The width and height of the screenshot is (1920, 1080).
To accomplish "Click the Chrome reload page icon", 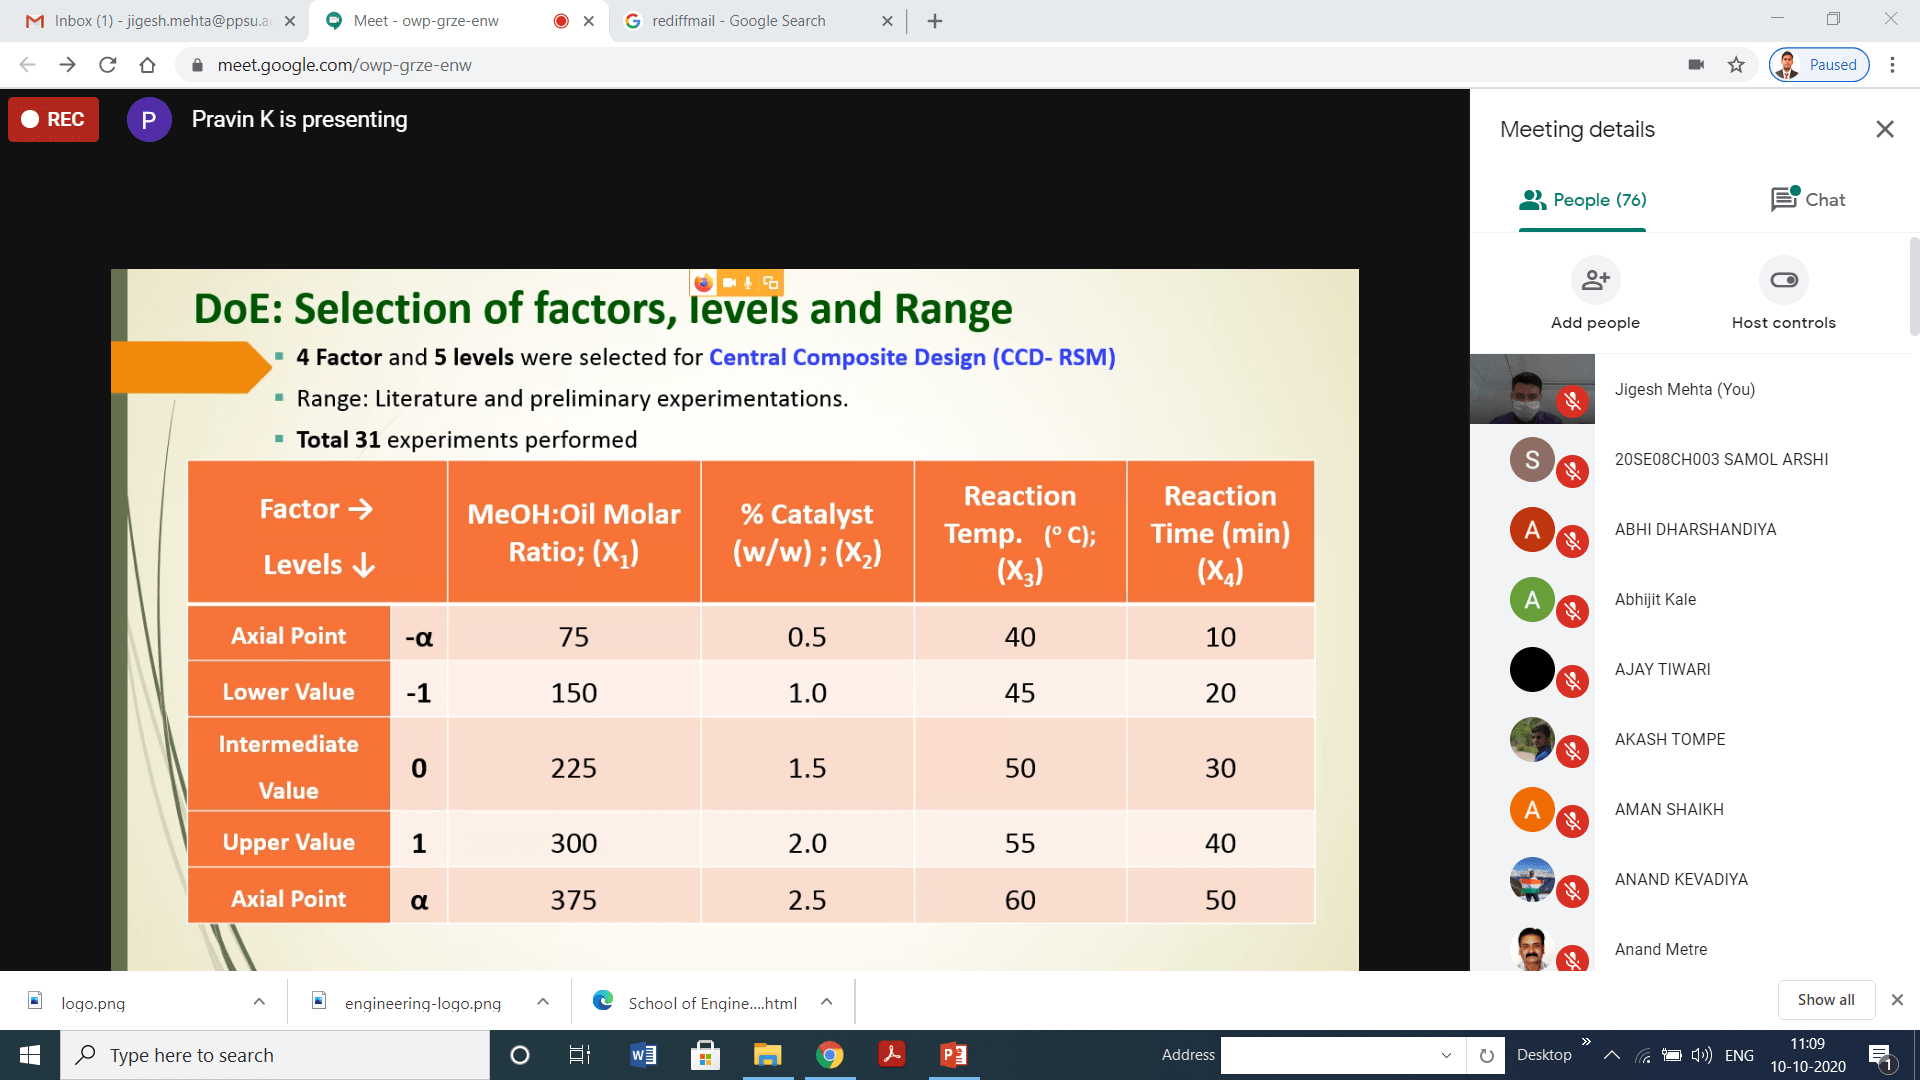I will pos(108,65).
